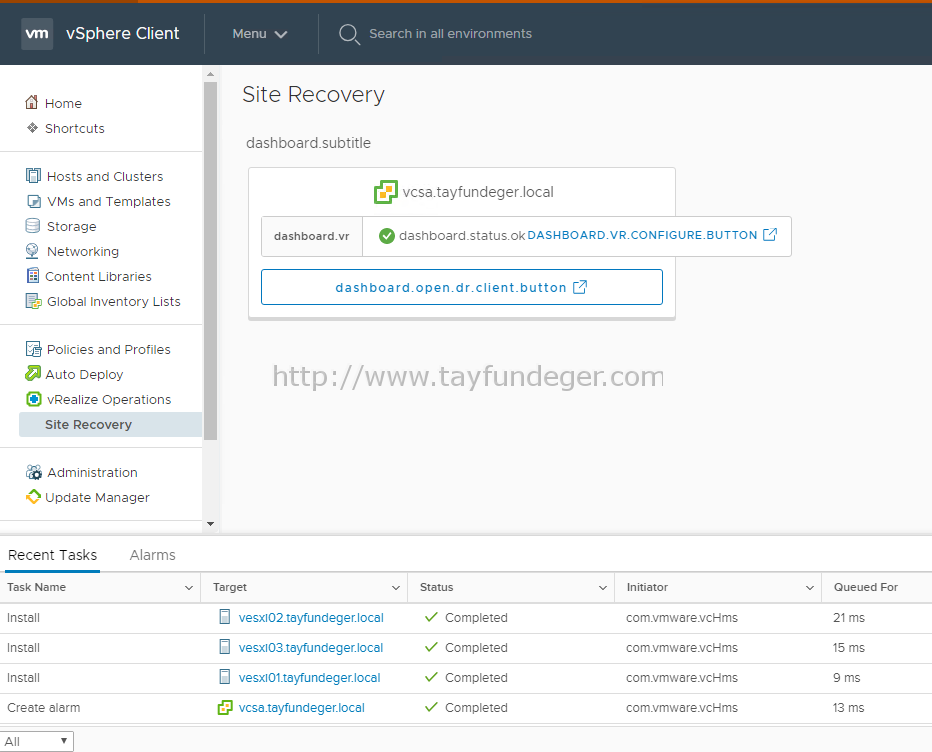Viewport: 932px width, 752px height.
Task: Open Update Manager
Action: [x=97, y=498]
